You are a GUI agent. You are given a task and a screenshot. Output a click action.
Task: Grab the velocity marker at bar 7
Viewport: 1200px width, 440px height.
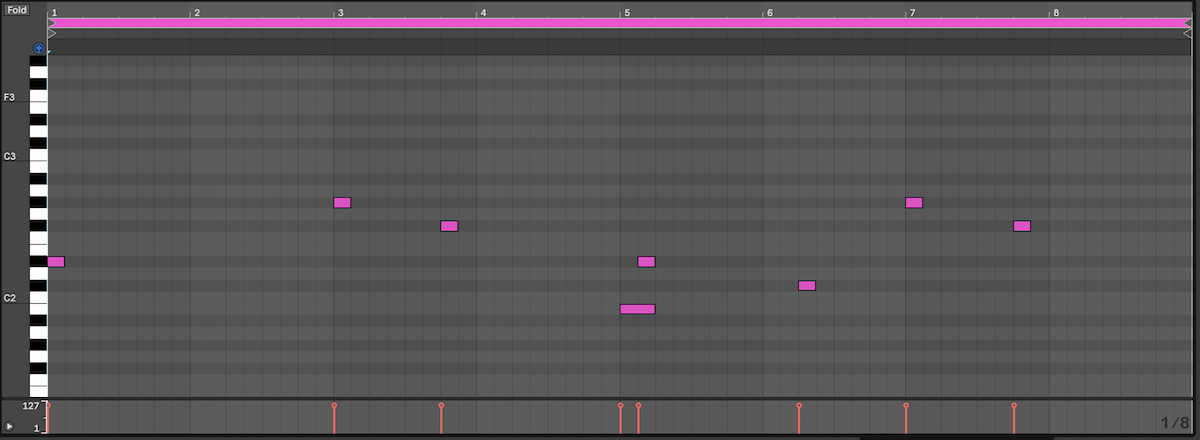tap(906, 406)
